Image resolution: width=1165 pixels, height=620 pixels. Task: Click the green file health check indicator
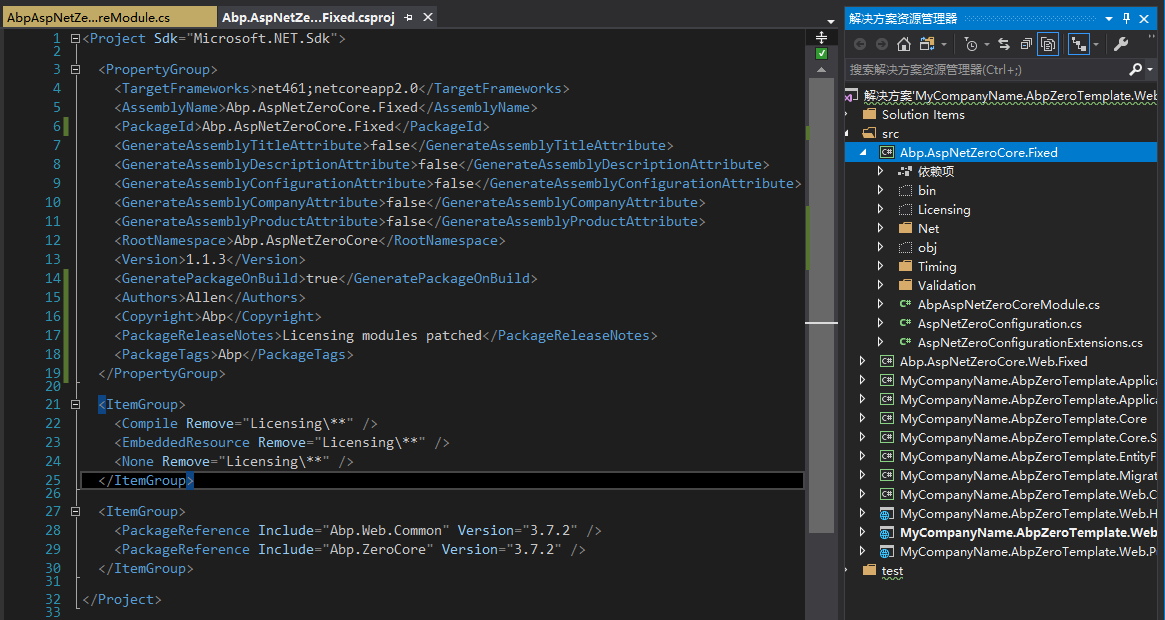[x=821, y=54]
